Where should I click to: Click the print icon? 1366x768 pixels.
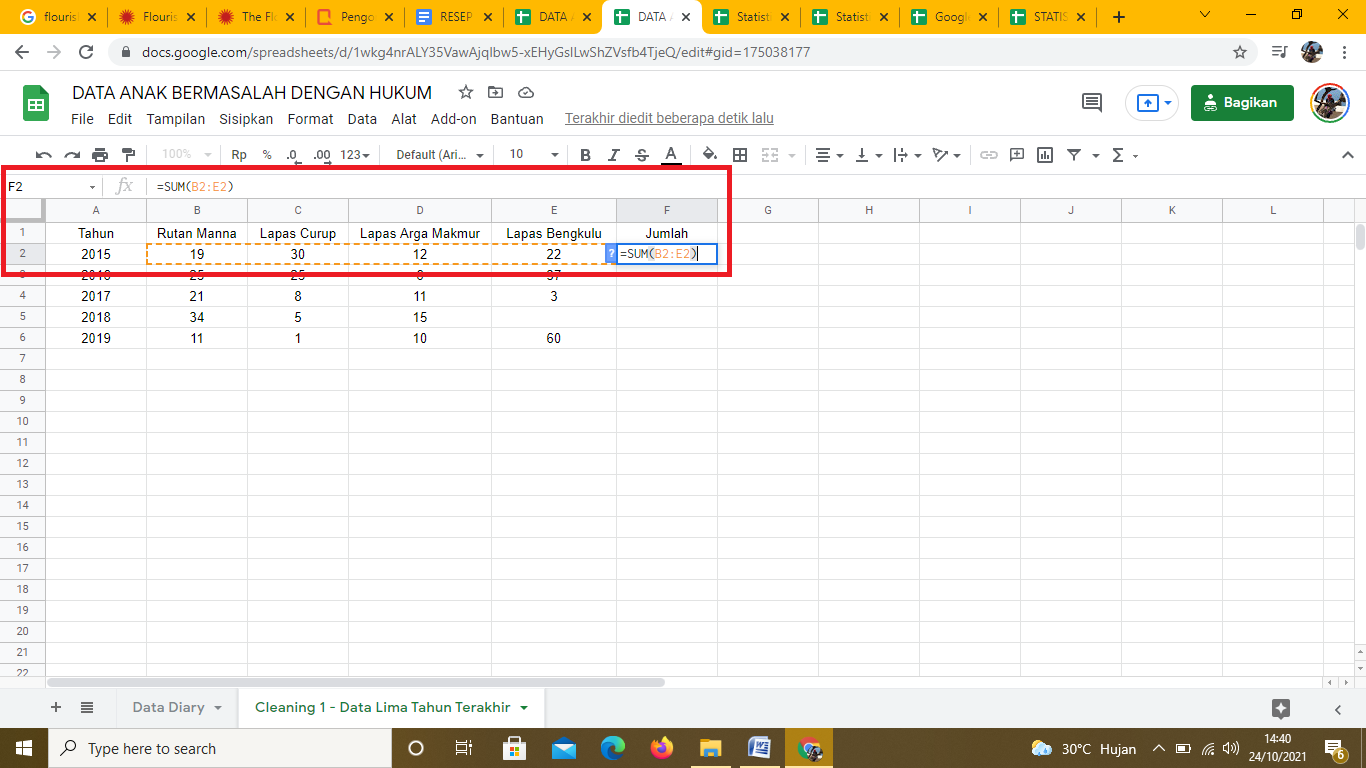100,155
